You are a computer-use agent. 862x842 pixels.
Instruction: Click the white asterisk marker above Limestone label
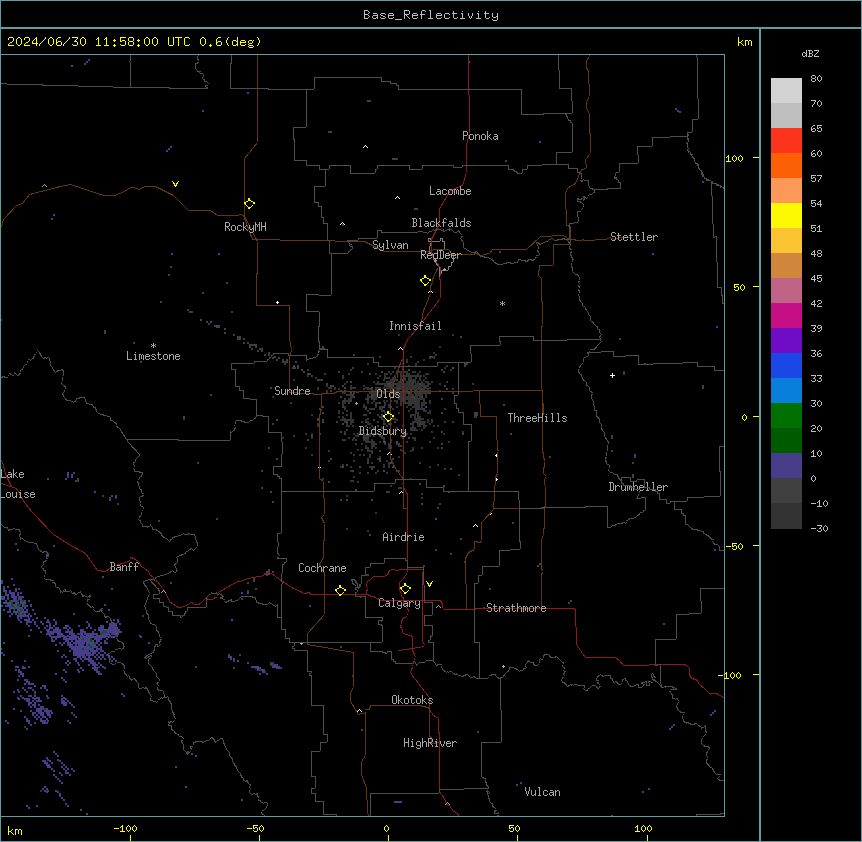coord(153,345)
